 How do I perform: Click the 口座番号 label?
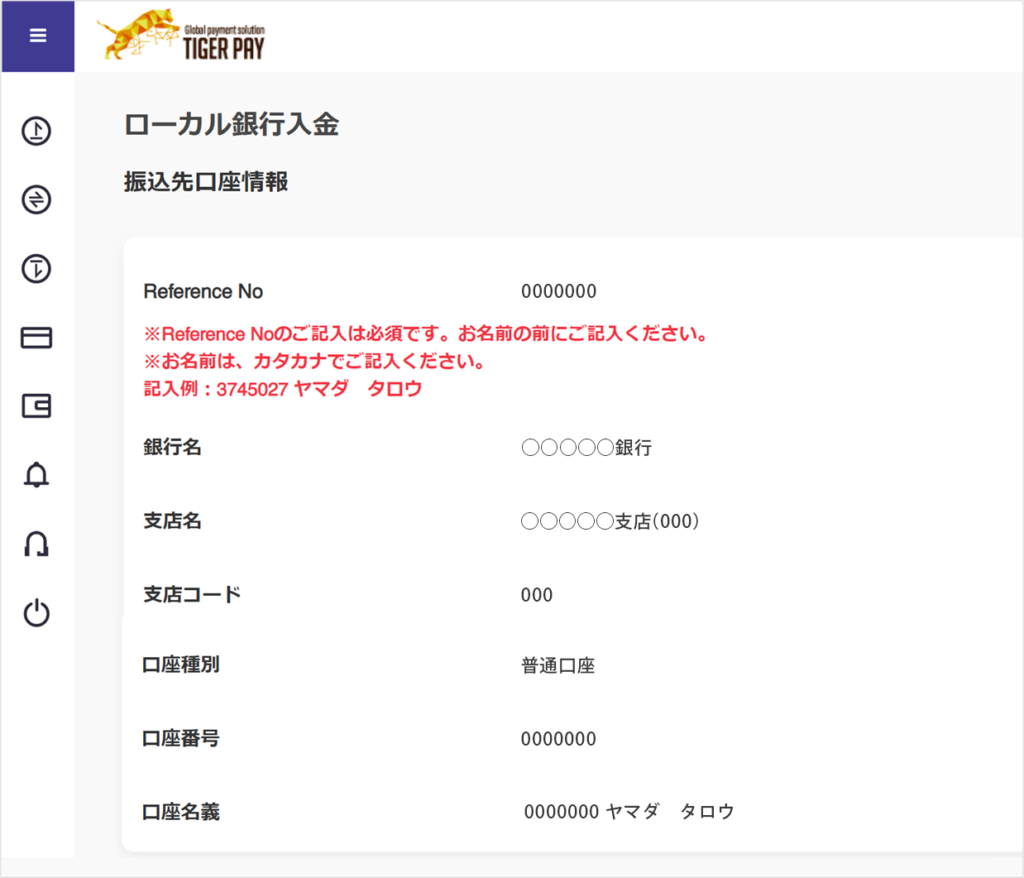[181, 739]
